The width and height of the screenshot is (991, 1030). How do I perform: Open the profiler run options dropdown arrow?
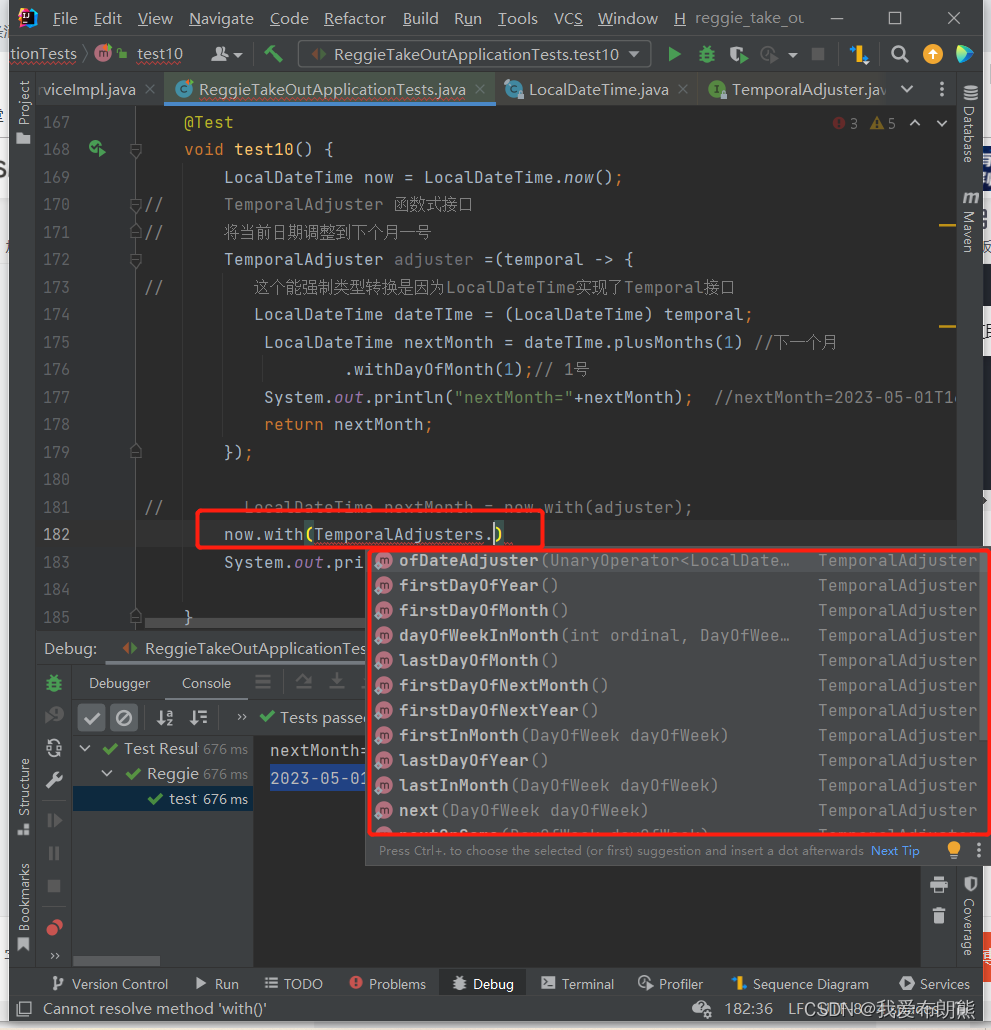point(793,55)
